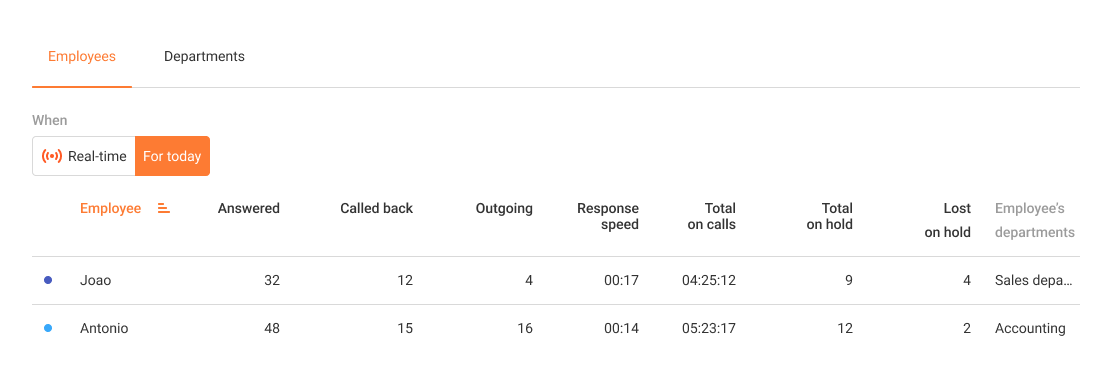
Task: Click the Outgoing column header
Action: pyautogui.click(x=504, y=209)
